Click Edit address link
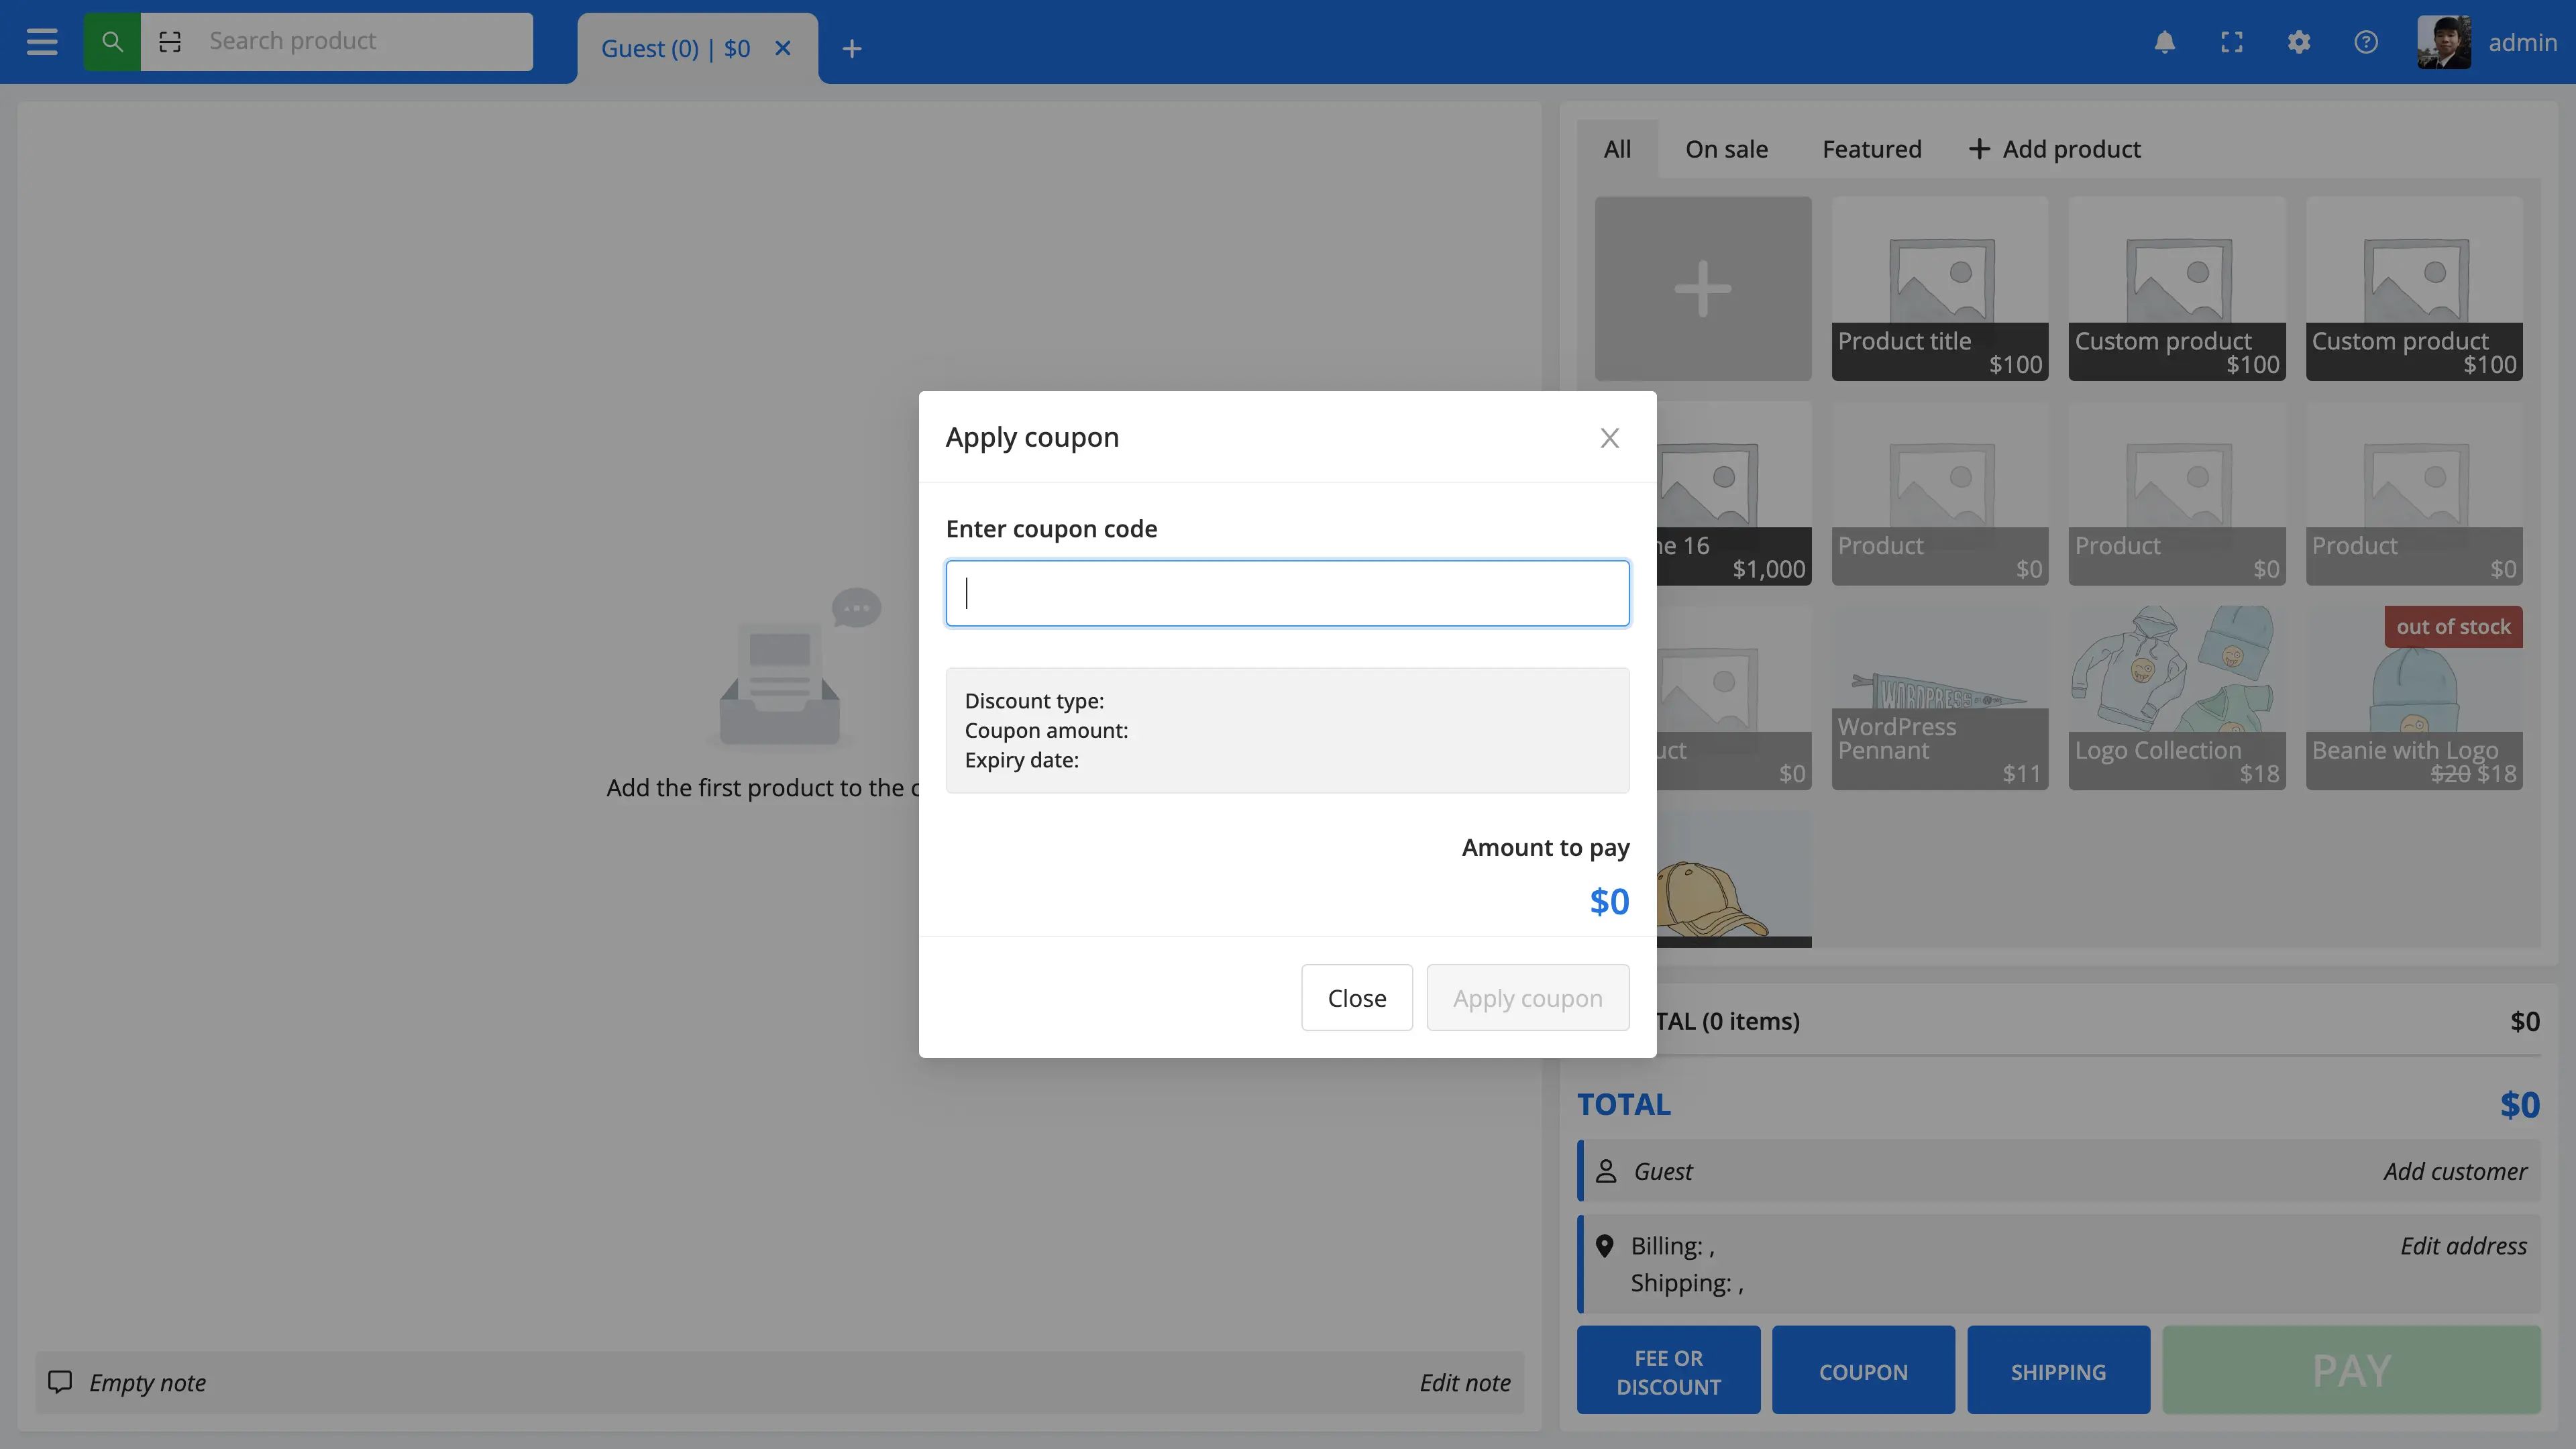 click(x=2463, y=1246)
